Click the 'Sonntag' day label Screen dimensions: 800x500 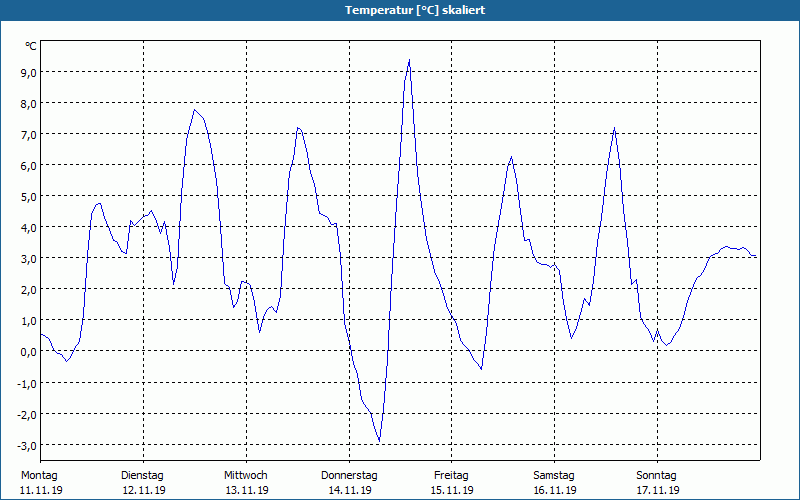coord(657,476)
